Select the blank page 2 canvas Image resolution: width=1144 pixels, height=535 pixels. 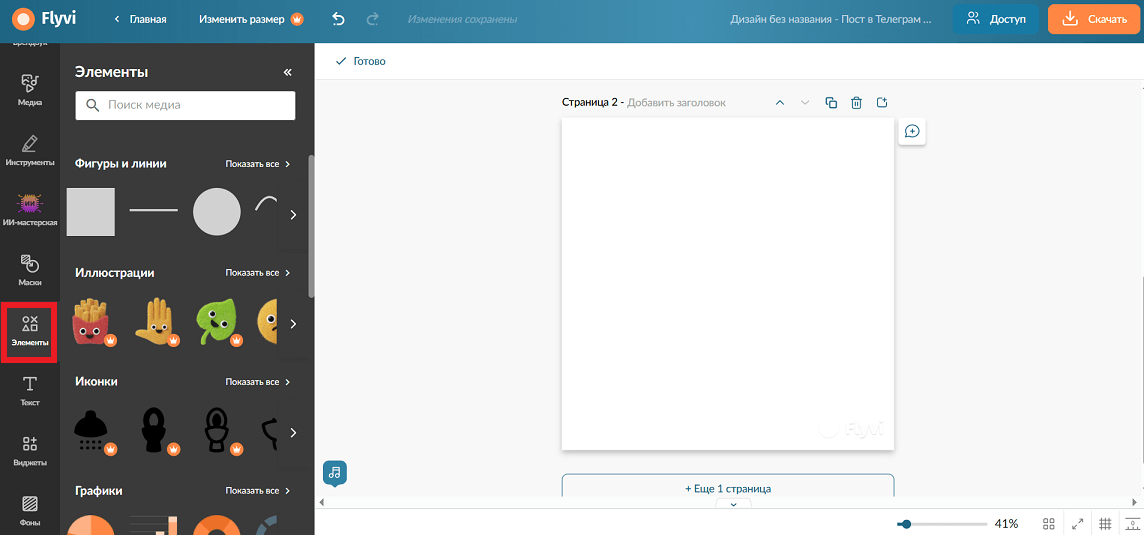coord(727,284)
